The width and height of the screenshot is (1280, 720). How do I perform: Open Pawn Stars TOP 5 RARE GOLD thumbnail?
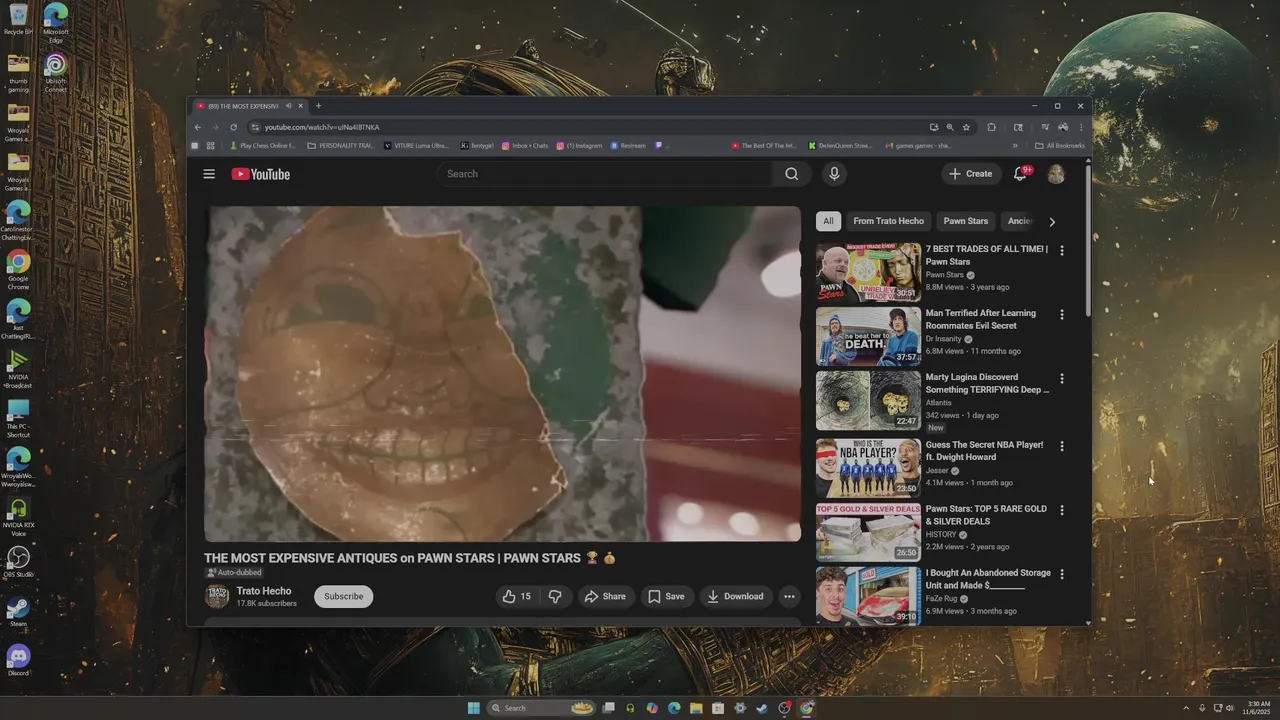[868, 532]
